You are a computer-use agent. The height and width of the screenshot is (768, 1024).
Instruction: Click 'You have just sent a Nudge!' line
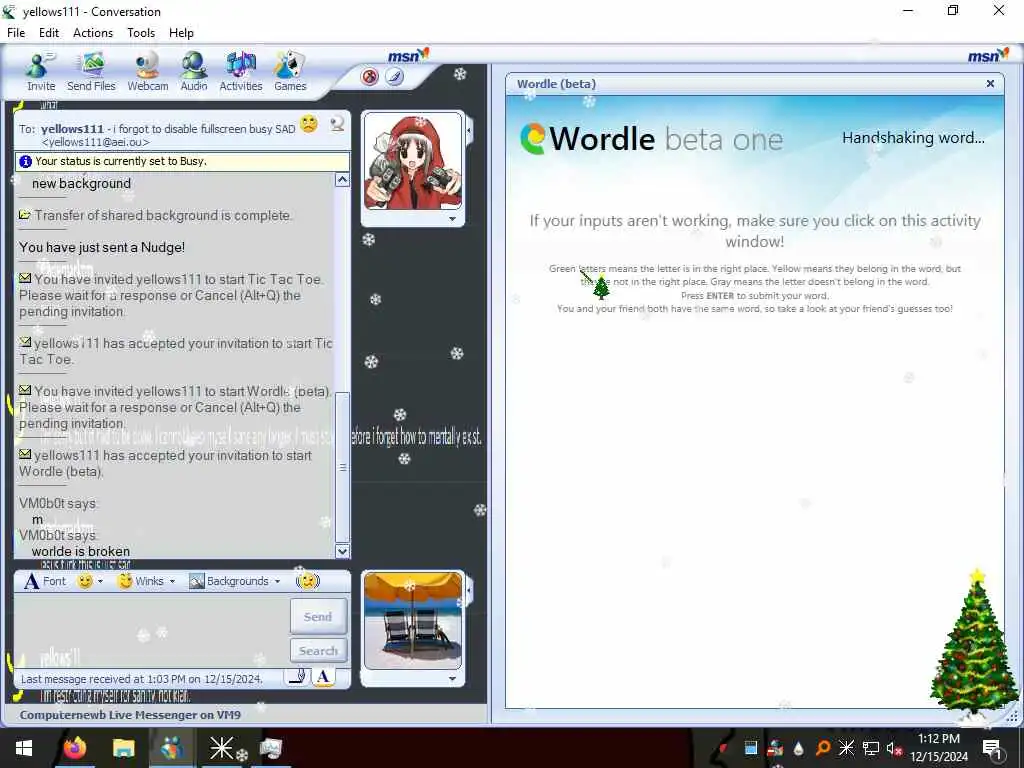click(x=102, y=248)
